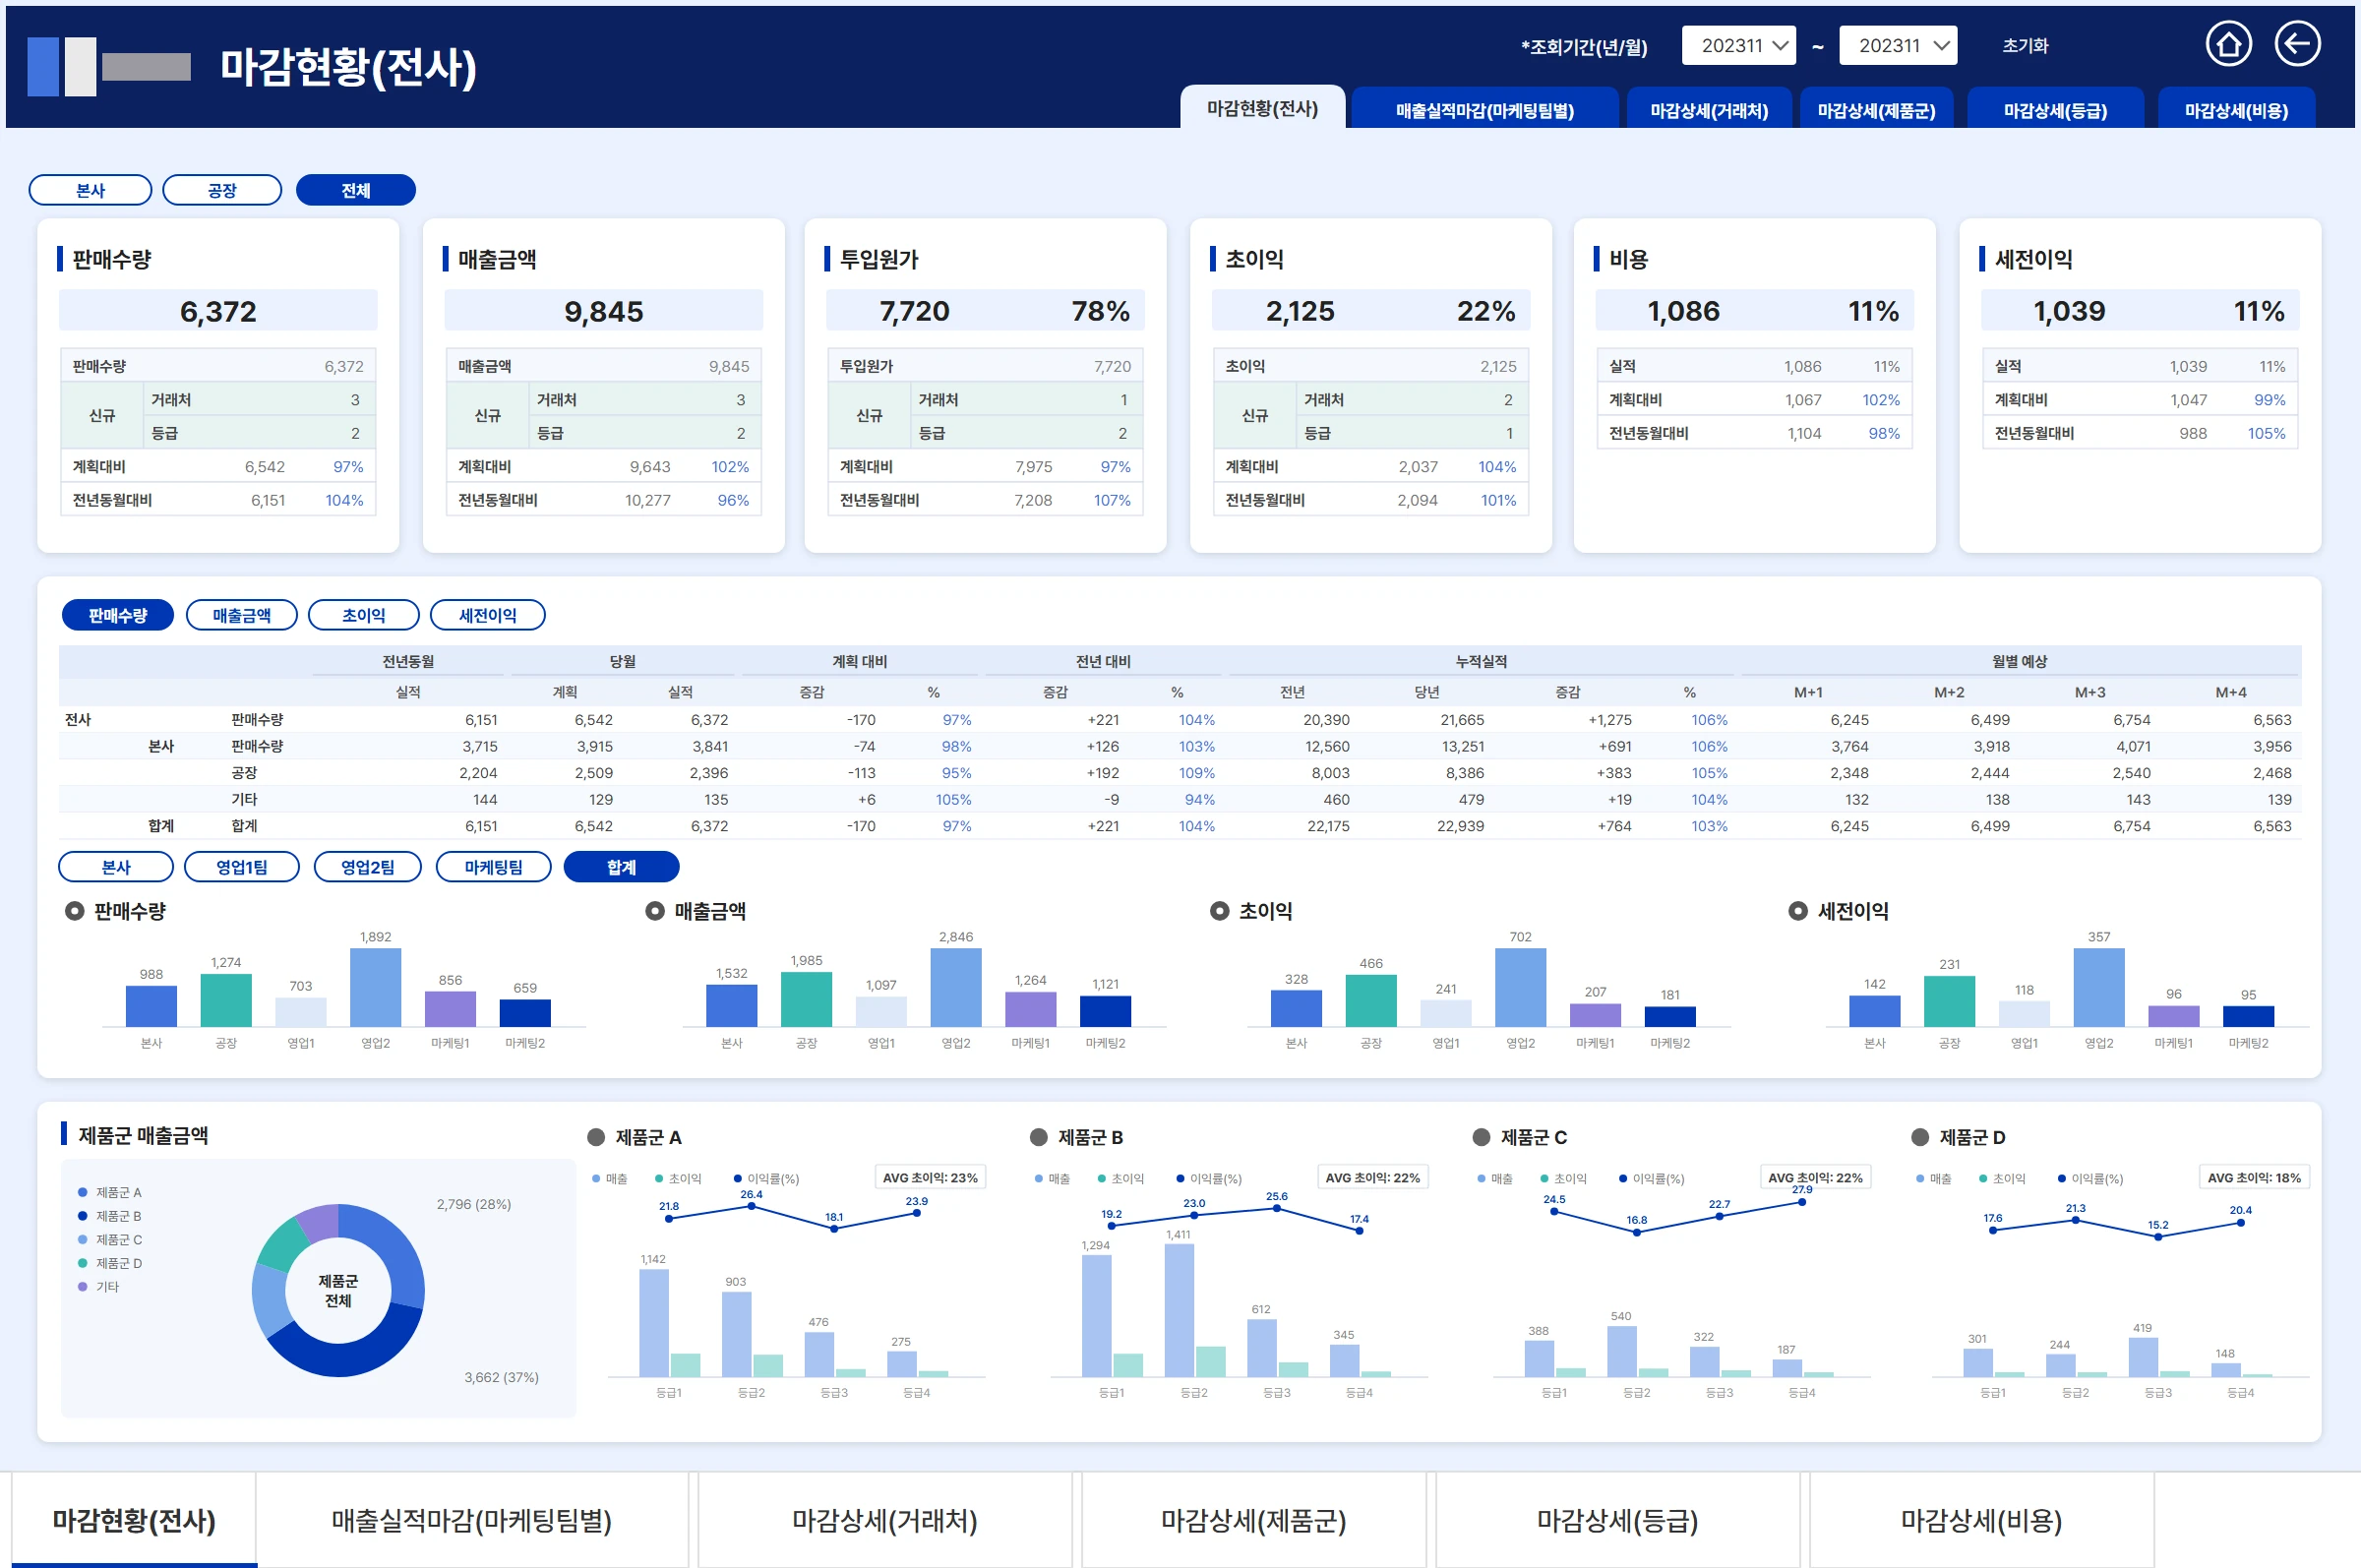The image size is (2361, 1568).
Task: Click the gray circle icon beside 제품군 B
Action: tap(1038, 1137)
